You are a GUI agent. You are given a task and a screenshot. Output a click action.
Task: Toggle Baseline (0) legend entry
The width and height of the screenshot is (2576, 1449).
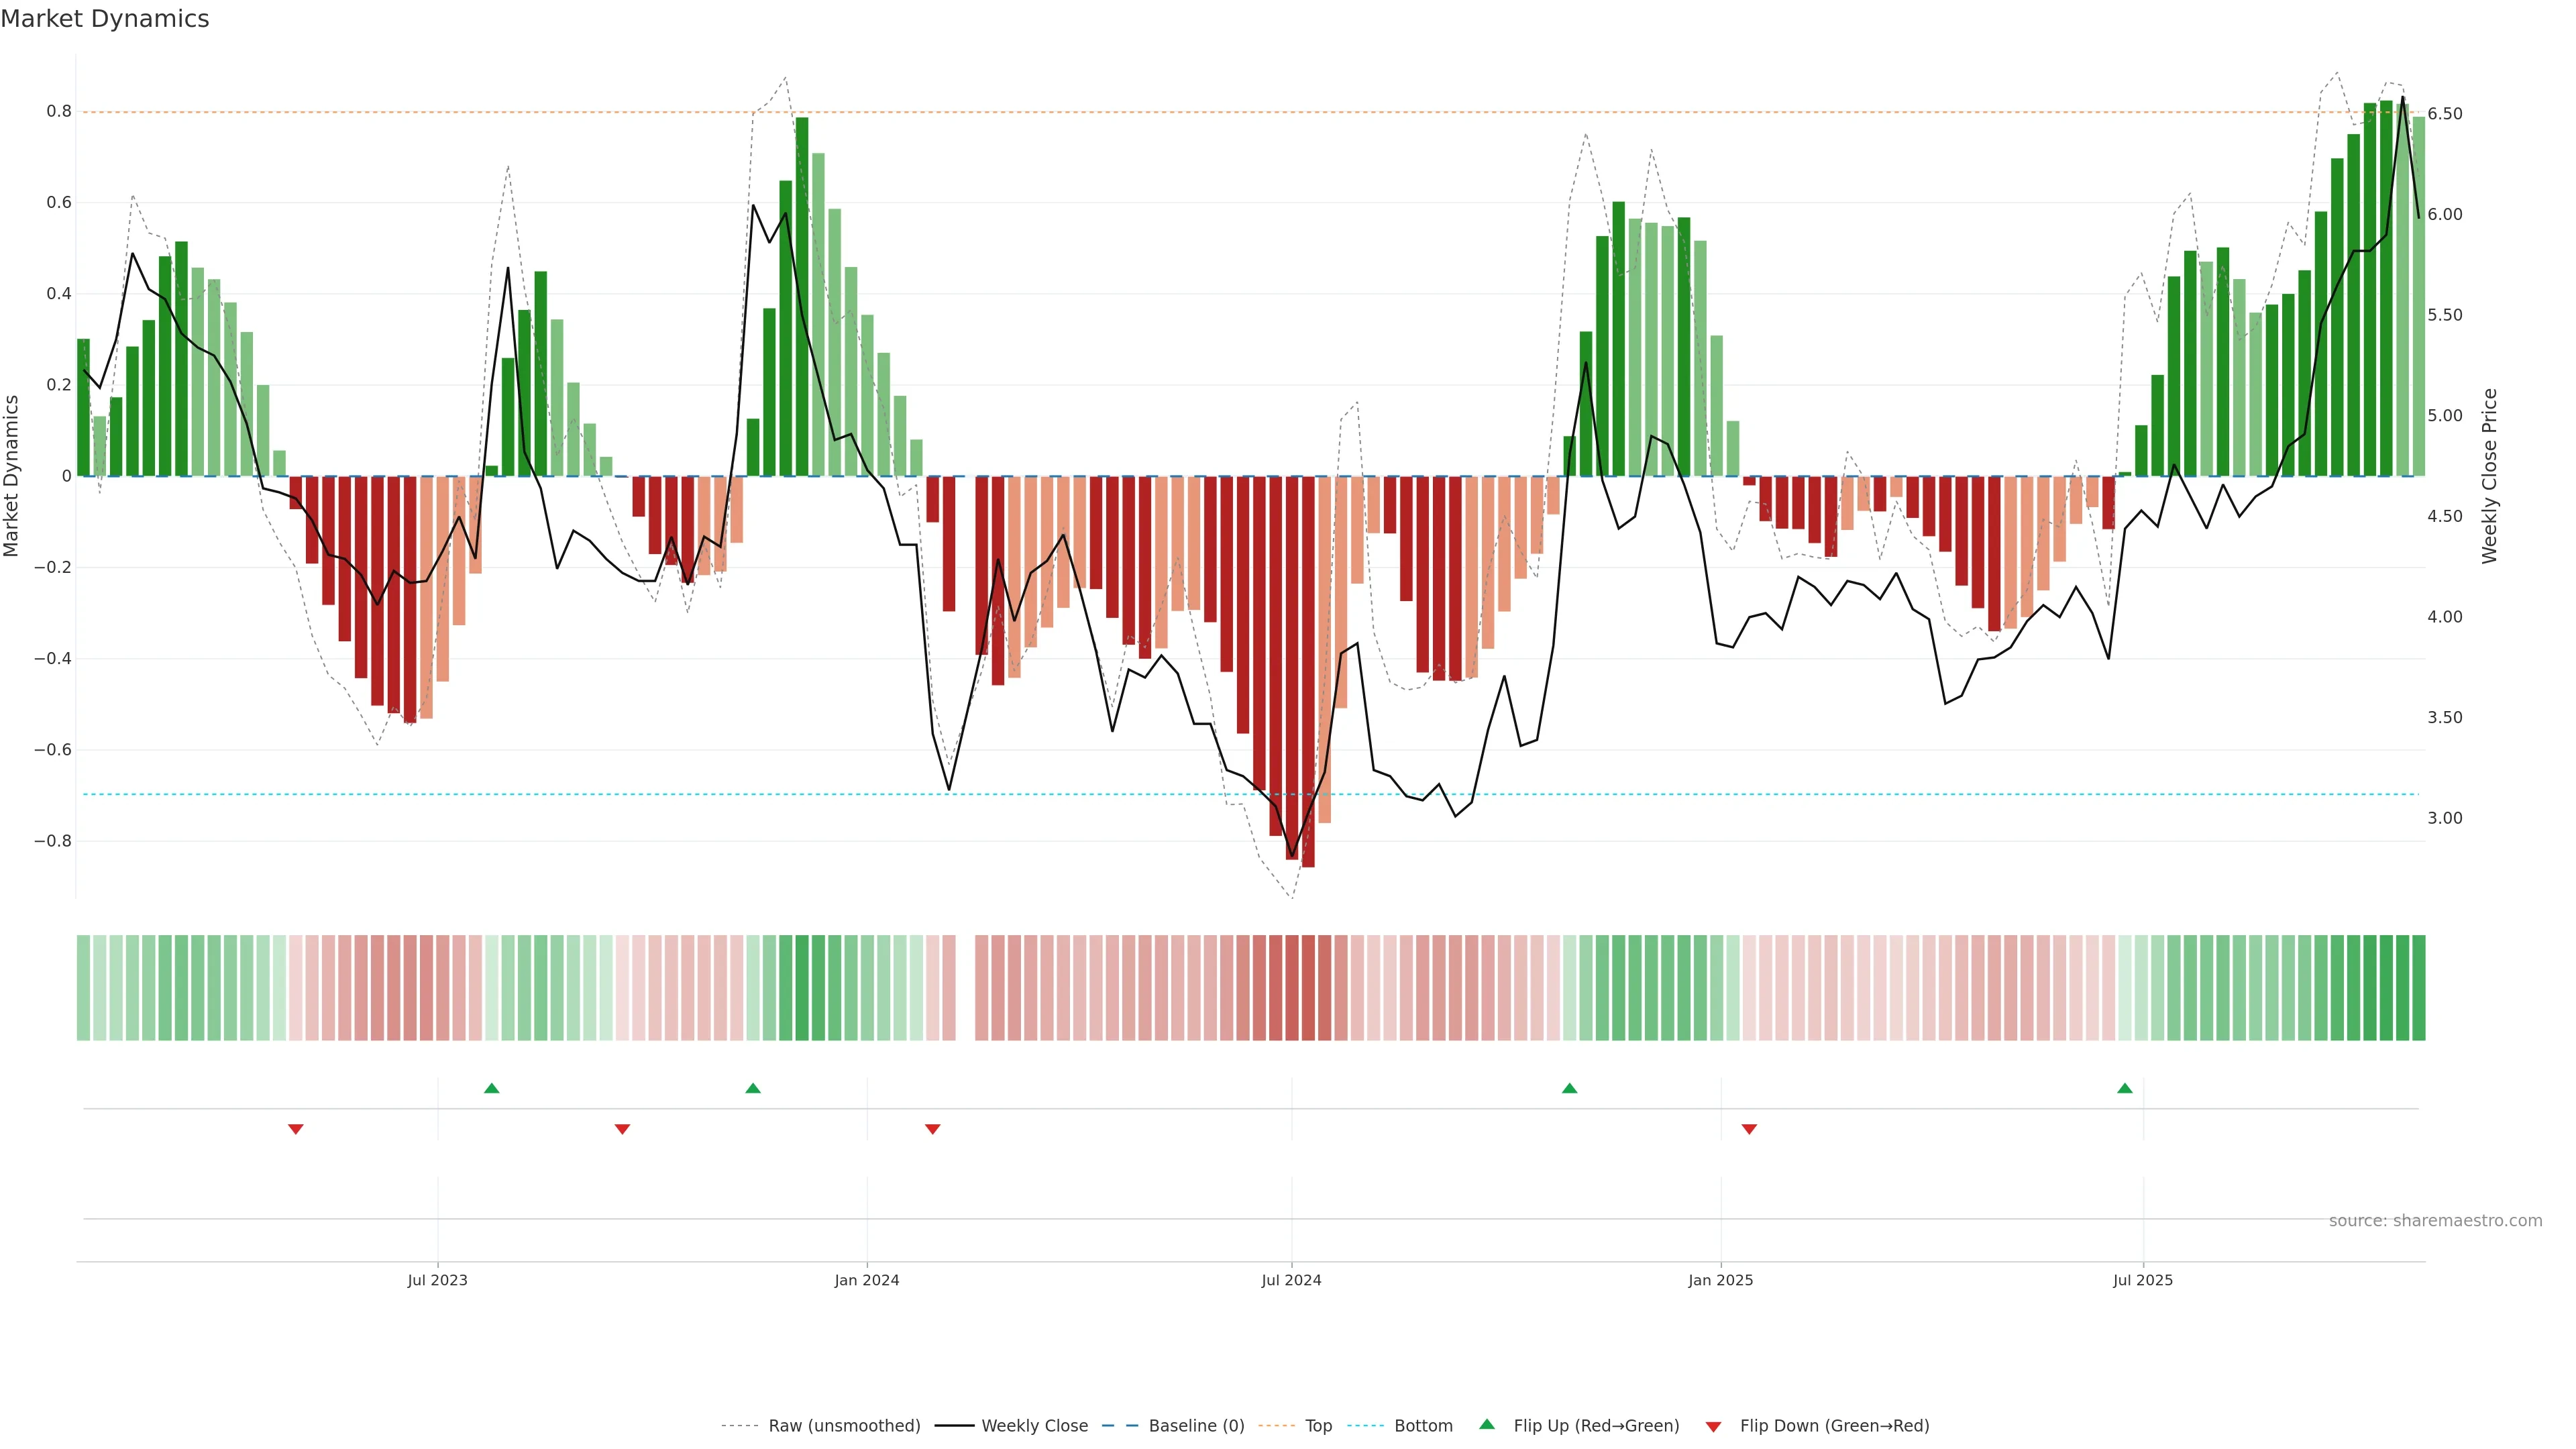tap(1196, 1426)
